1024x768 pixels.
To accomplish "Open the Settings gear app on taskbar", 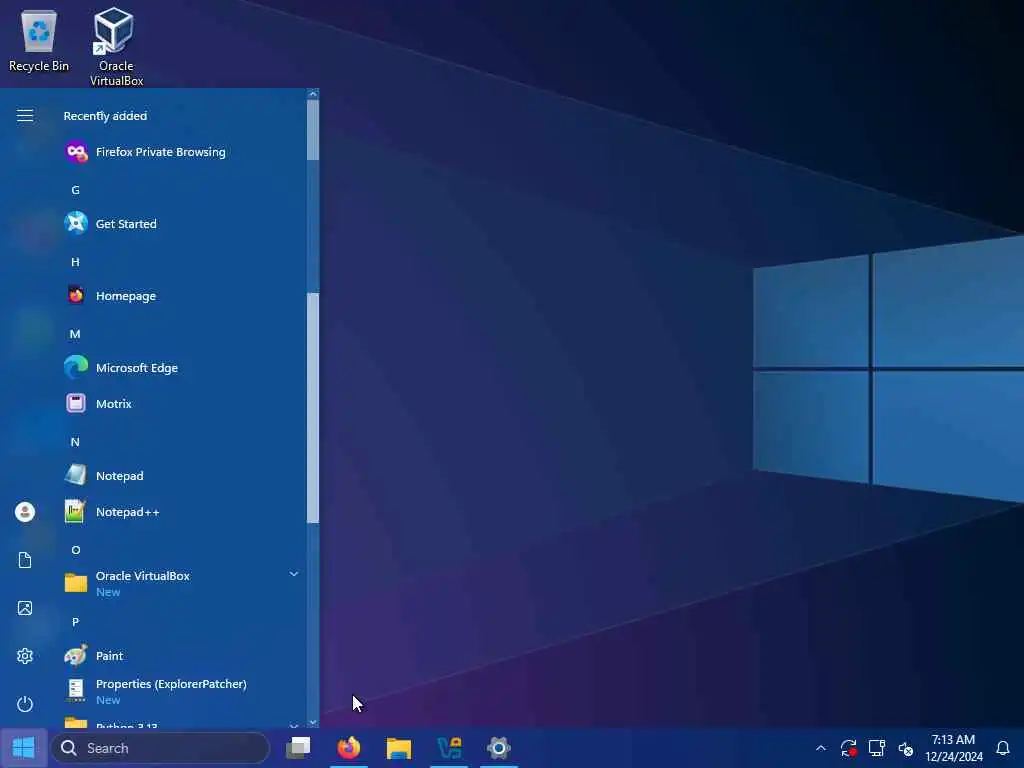I will [x=499, y=748].
